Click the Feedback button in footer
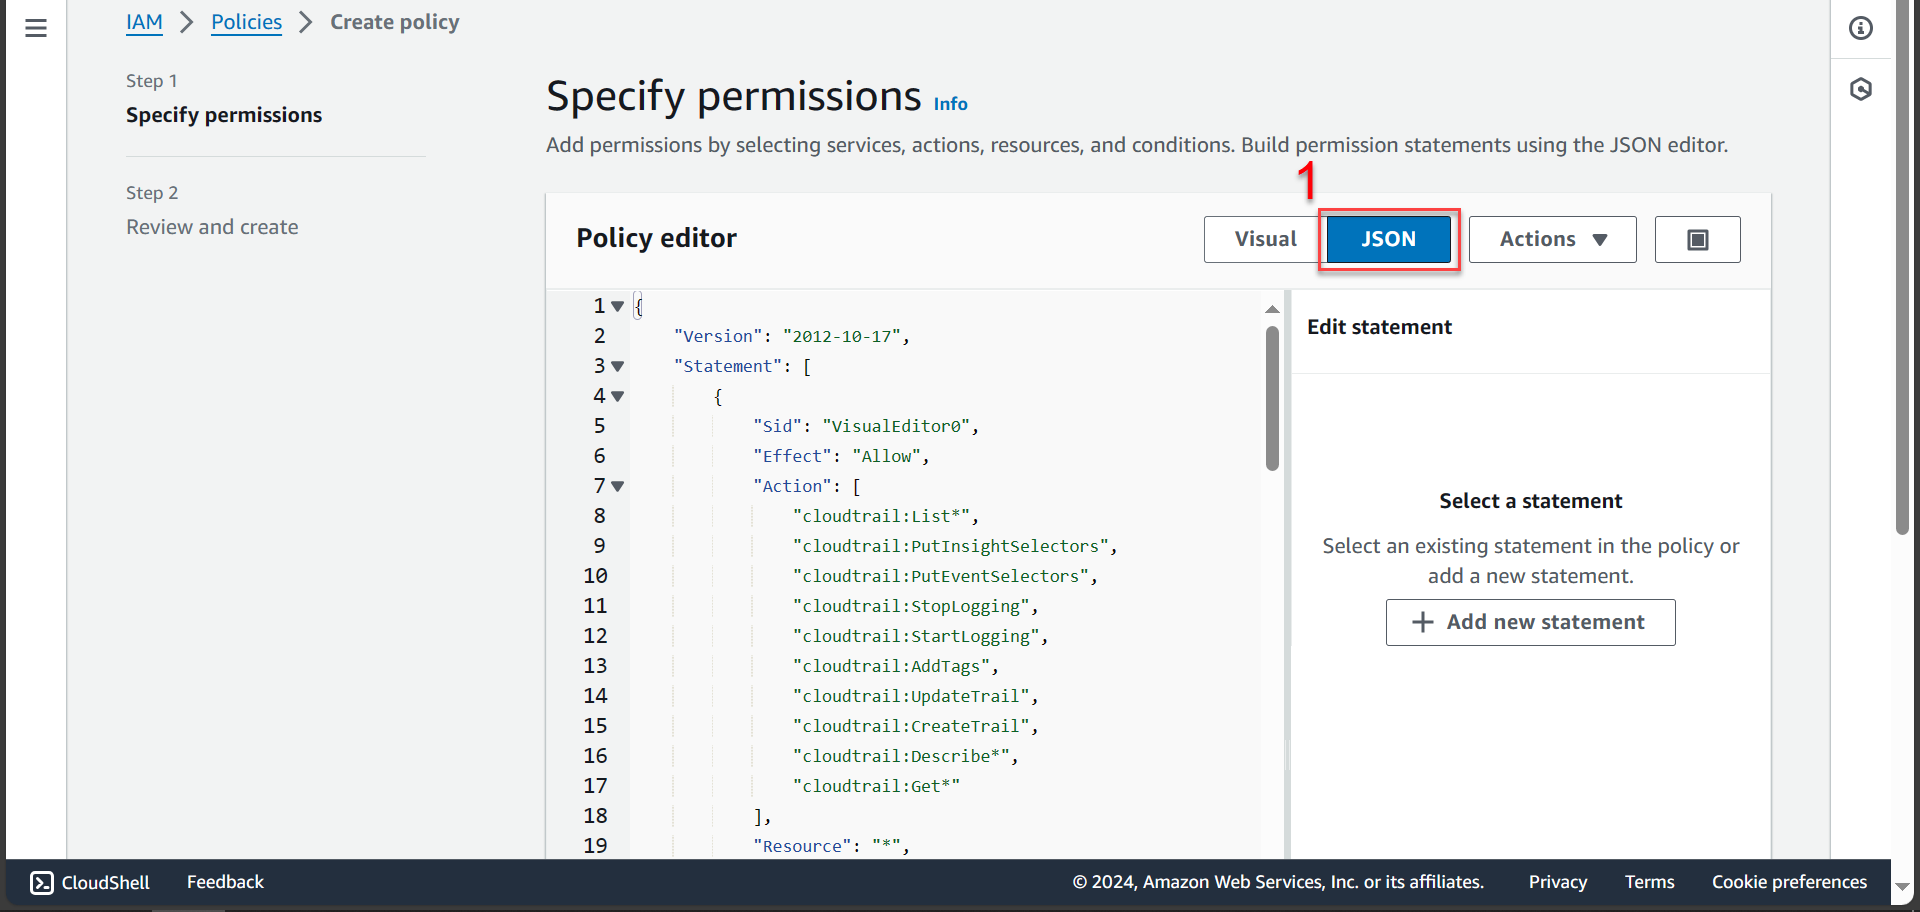1920x912 pixels. pyautogui.click(x=225, y=882)
